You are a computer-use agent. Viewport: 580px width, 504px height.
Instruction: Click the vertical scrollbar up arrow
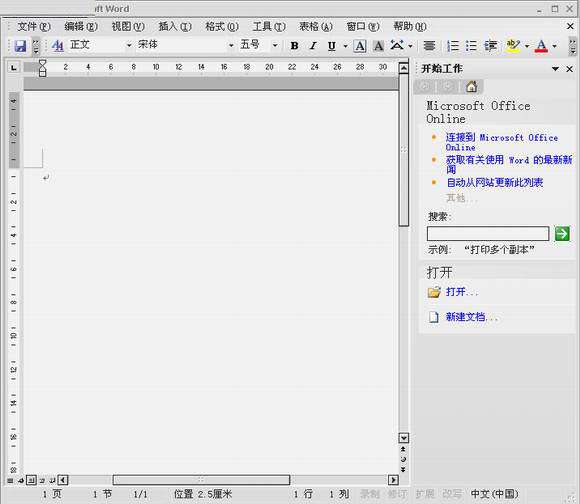tap(404, 68)
